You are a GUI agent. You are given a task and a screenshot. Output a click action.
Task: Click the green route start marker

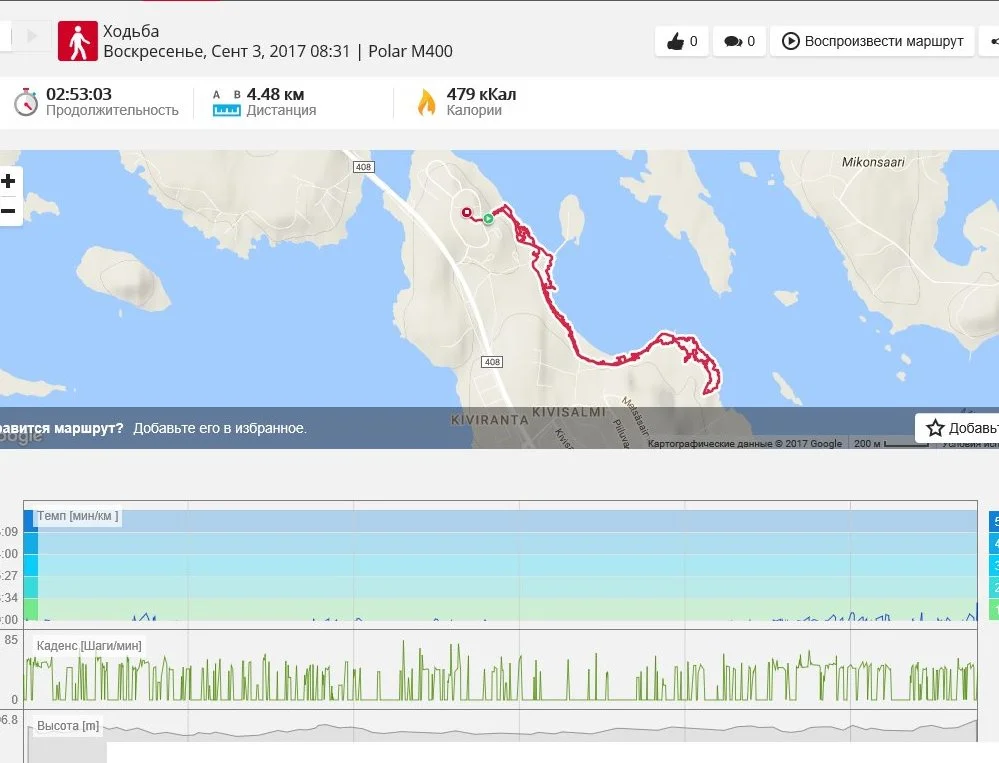(x=488, y=219)
